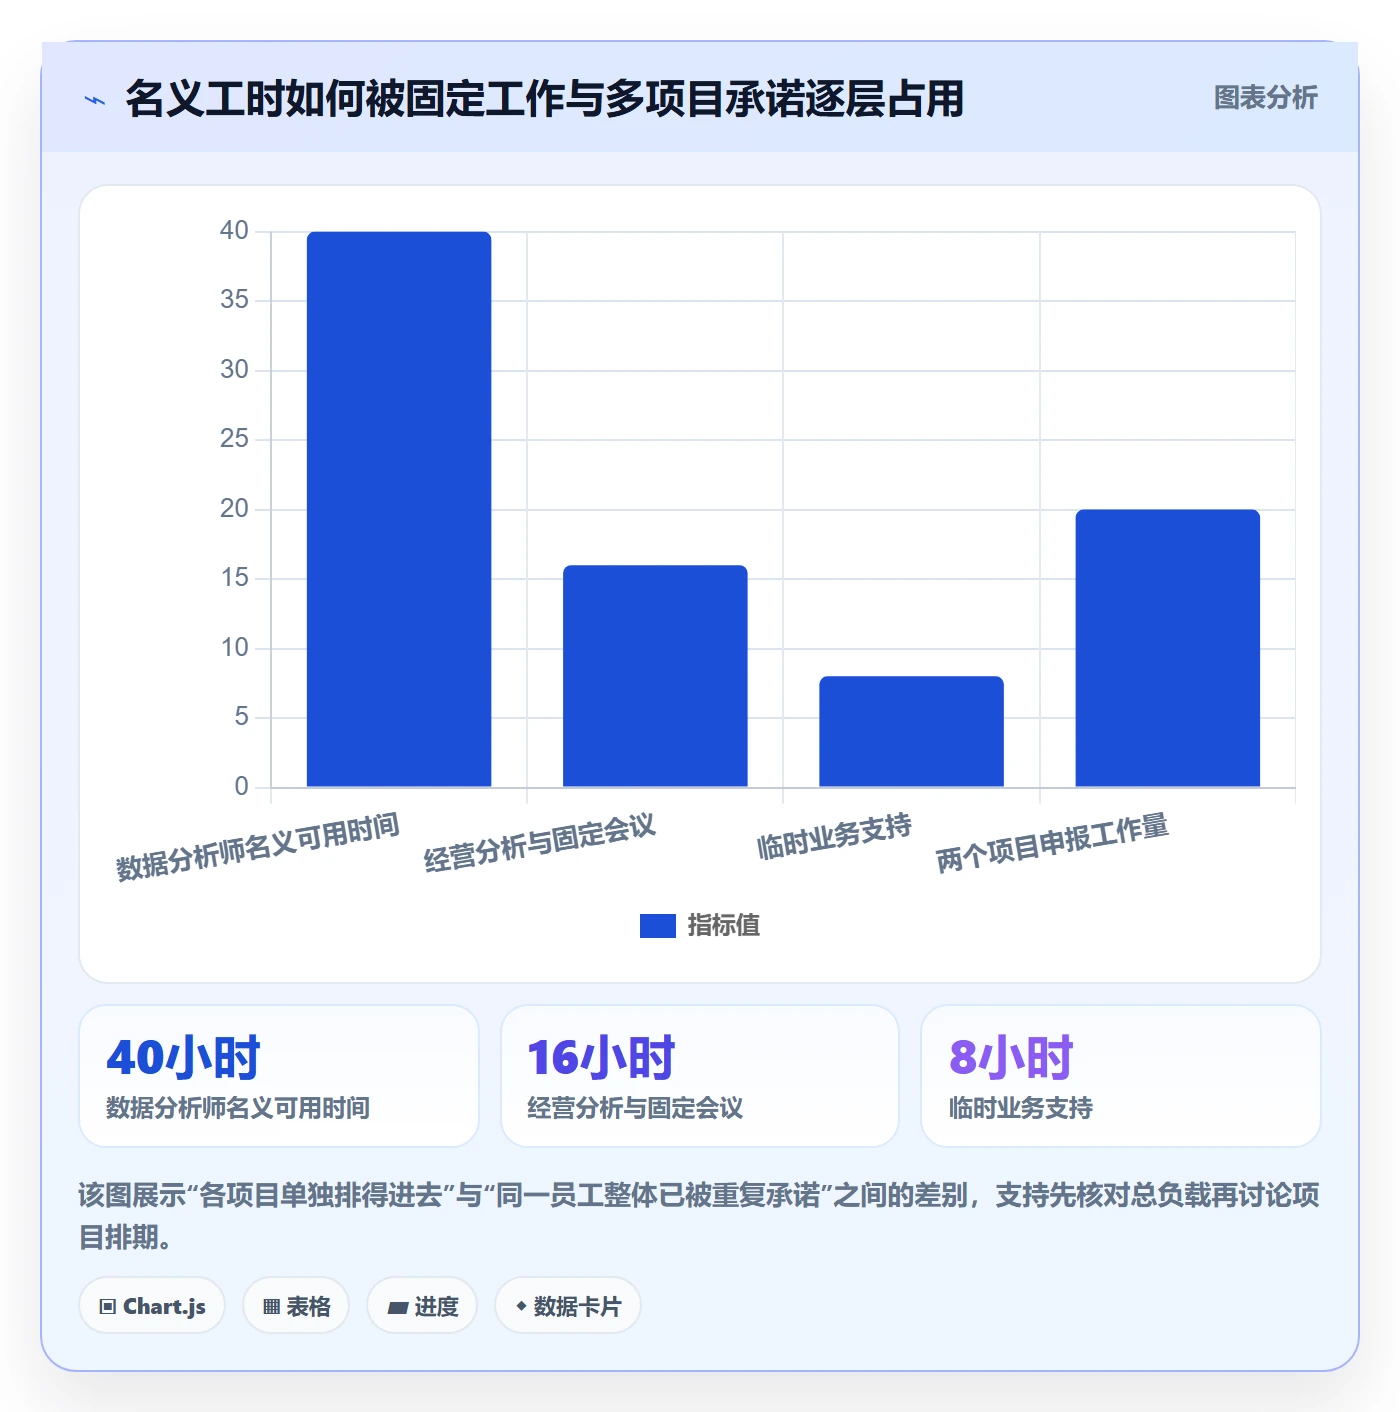
Task: Click the y-axis value 15
Action: (234, 578)
